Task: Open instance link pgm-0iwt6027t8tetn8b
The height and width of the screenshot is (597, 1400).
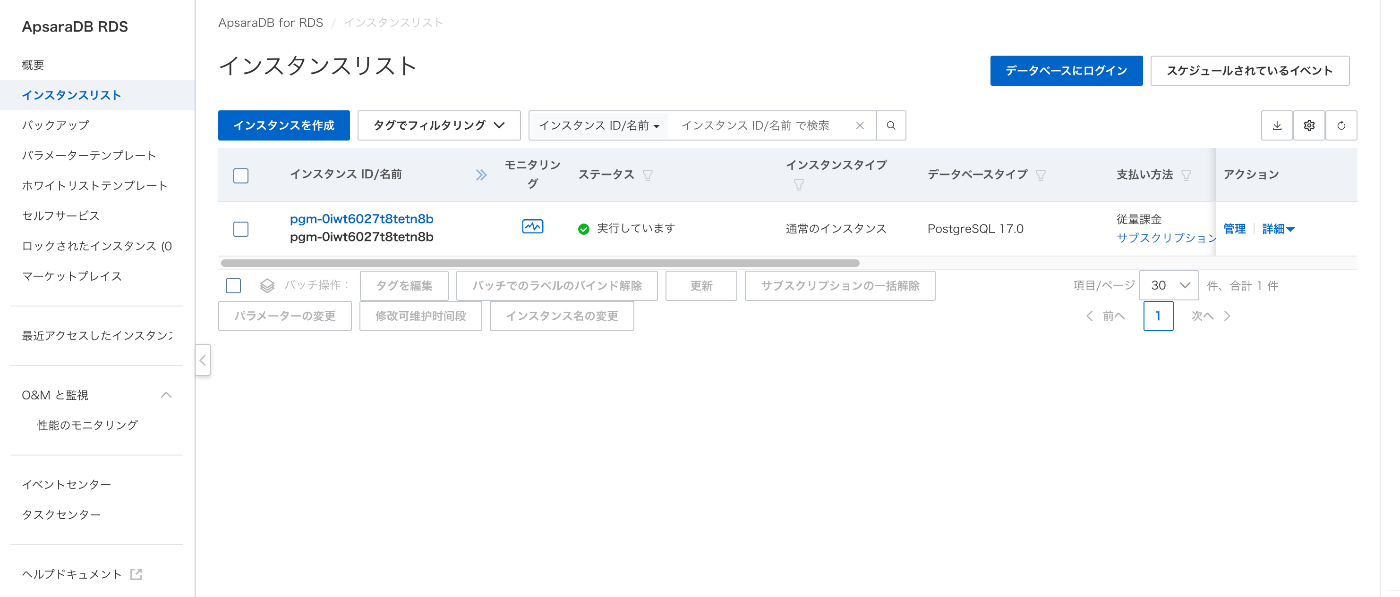Action: (x=361, y=219)
